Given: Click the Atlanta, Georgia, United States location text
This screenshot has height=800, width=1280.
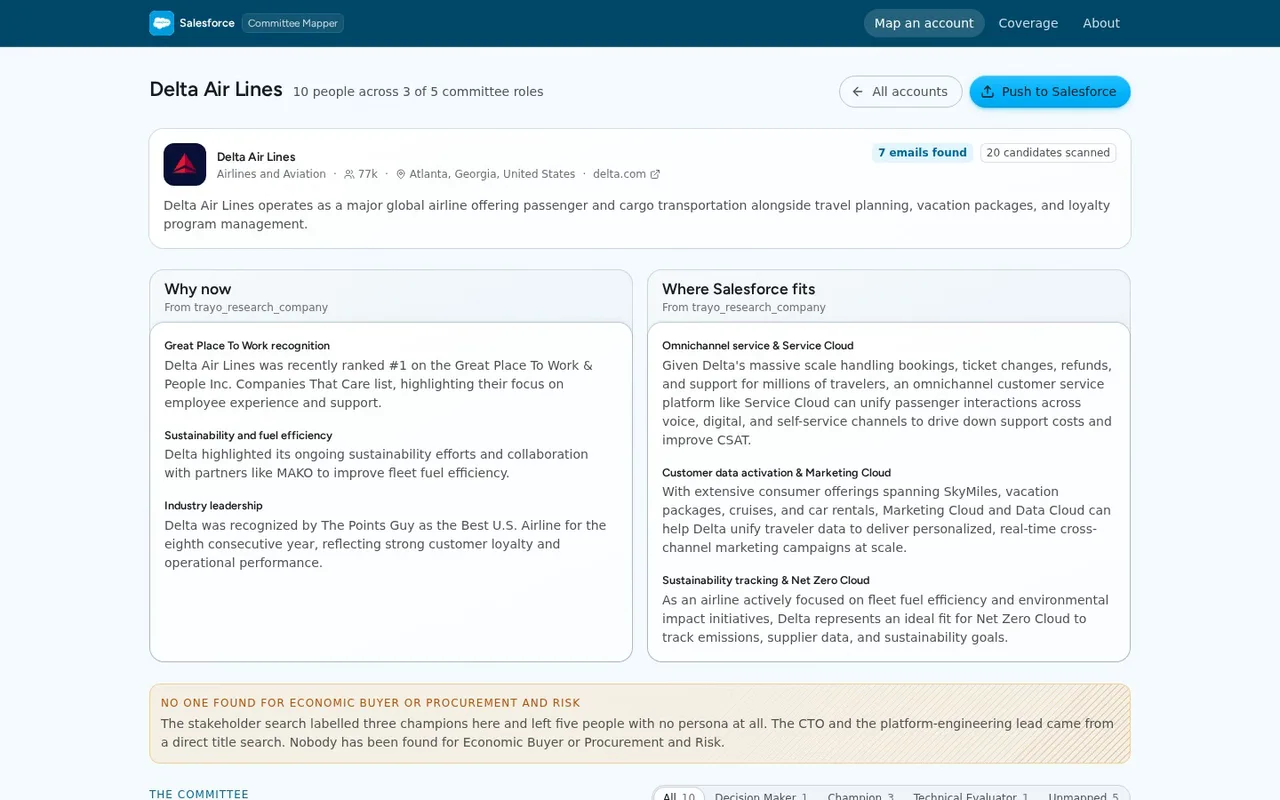Looking at the screenshot, I should coord(492,174).
